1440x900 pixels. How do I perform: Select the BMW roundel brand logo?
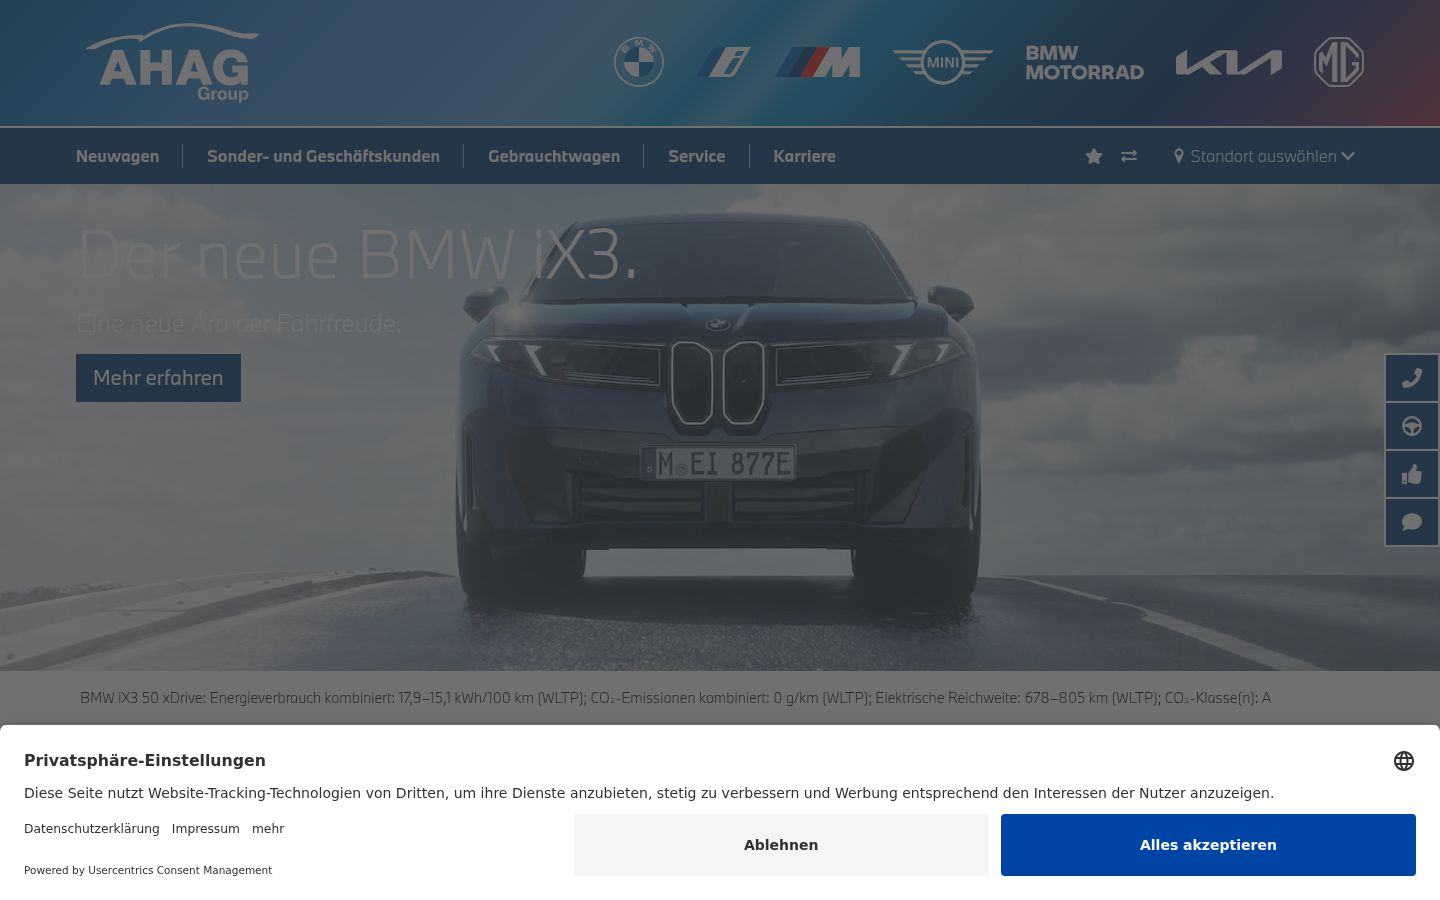click(639, 62)
